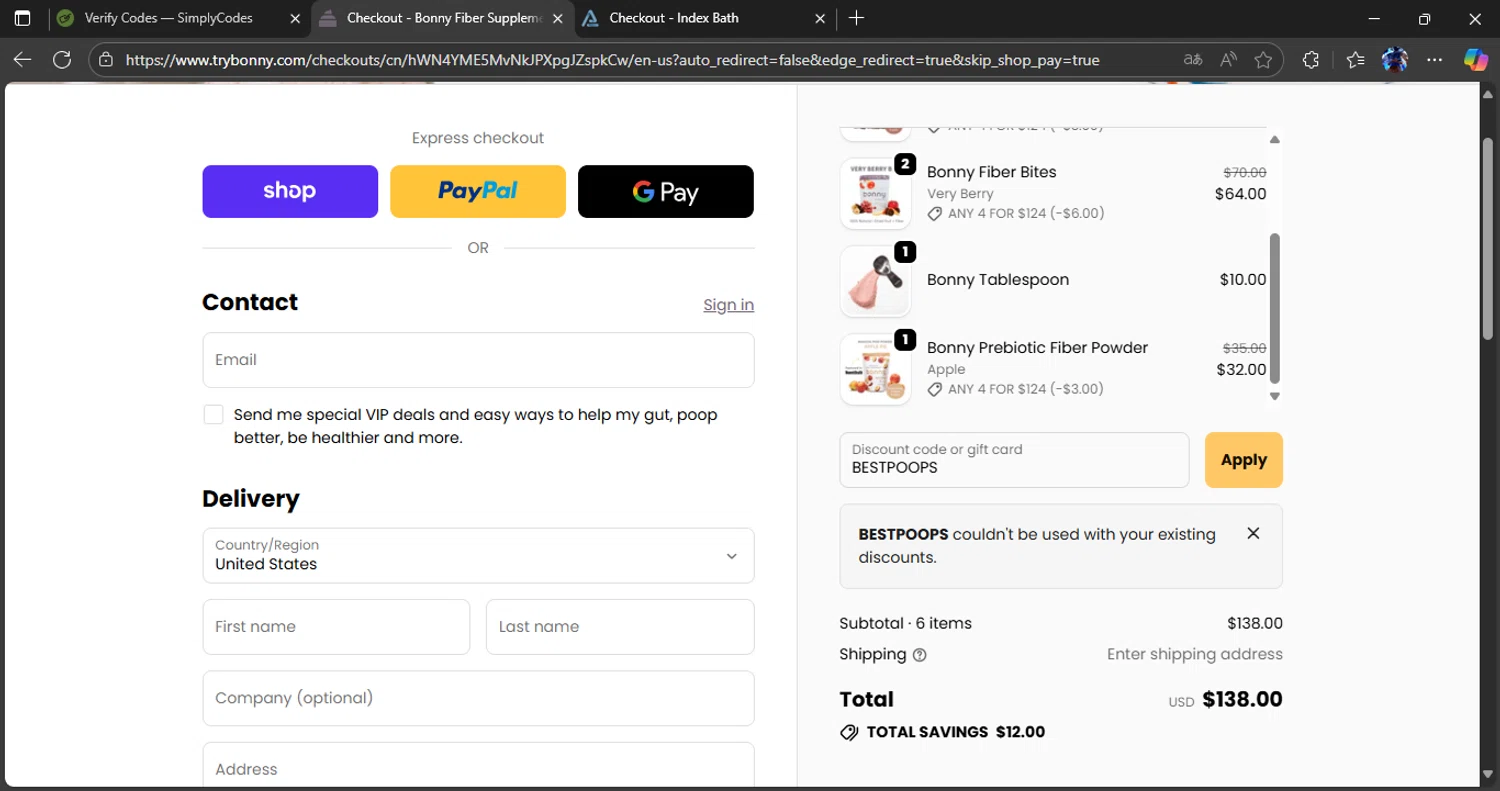Click the browser address bar URL
1500x791 pixels.
[612, 60]
